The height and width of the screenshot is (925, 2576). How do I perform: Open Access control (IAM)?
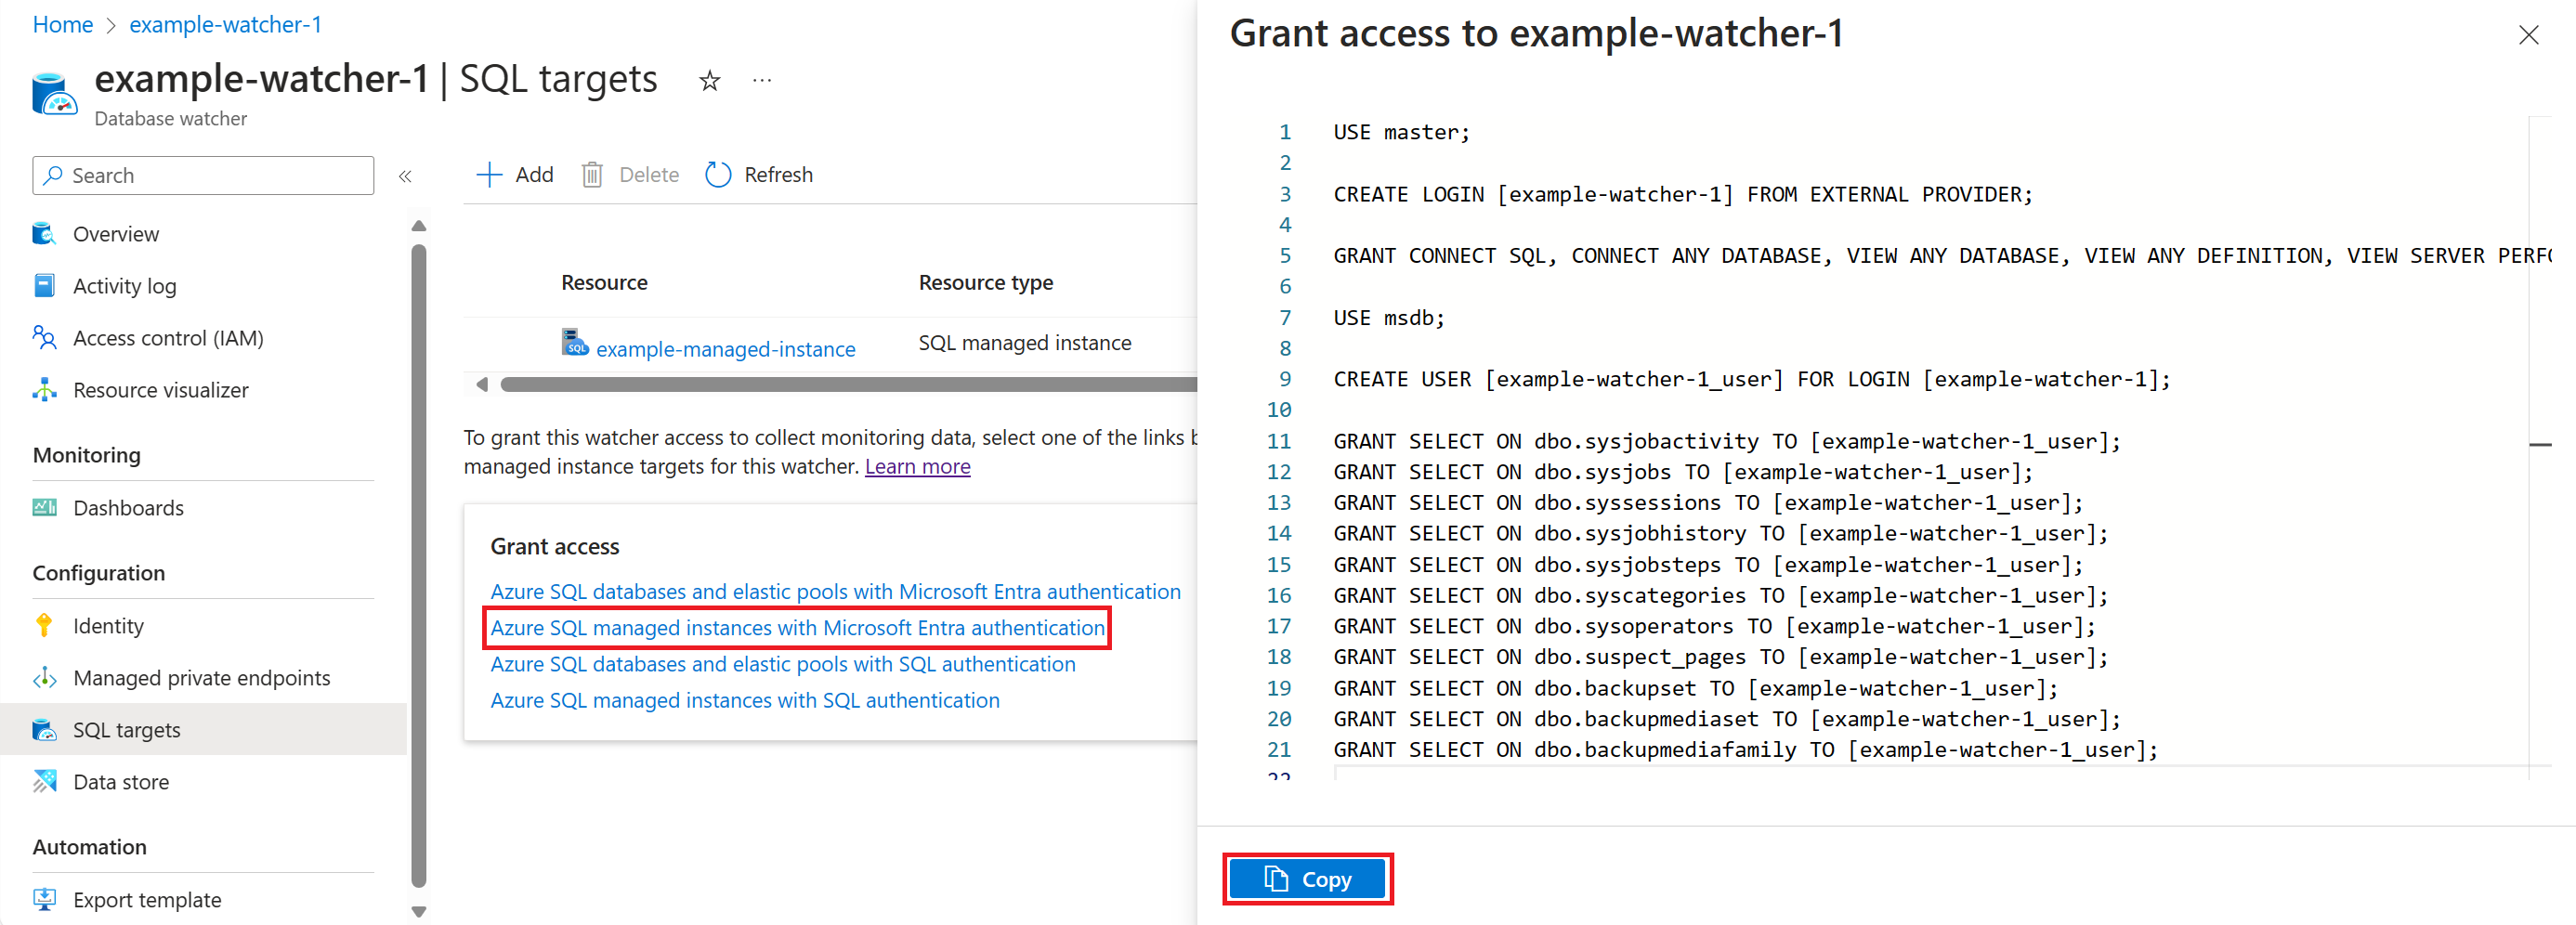166,337
